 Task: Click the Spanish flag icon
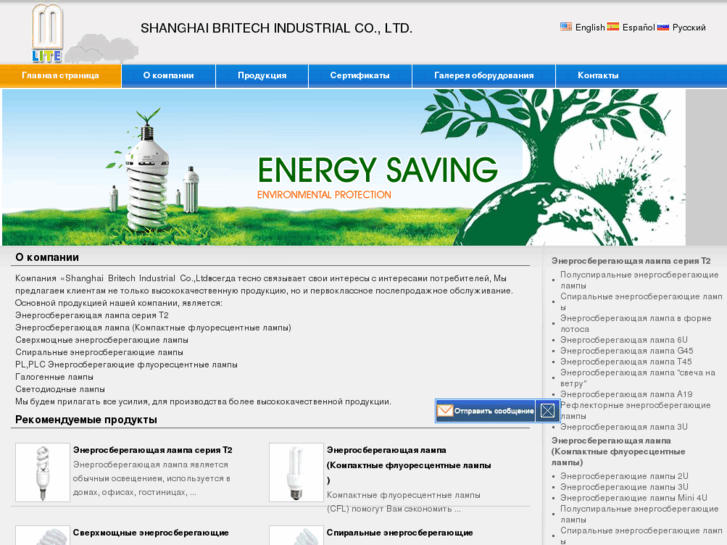point(613,27)
